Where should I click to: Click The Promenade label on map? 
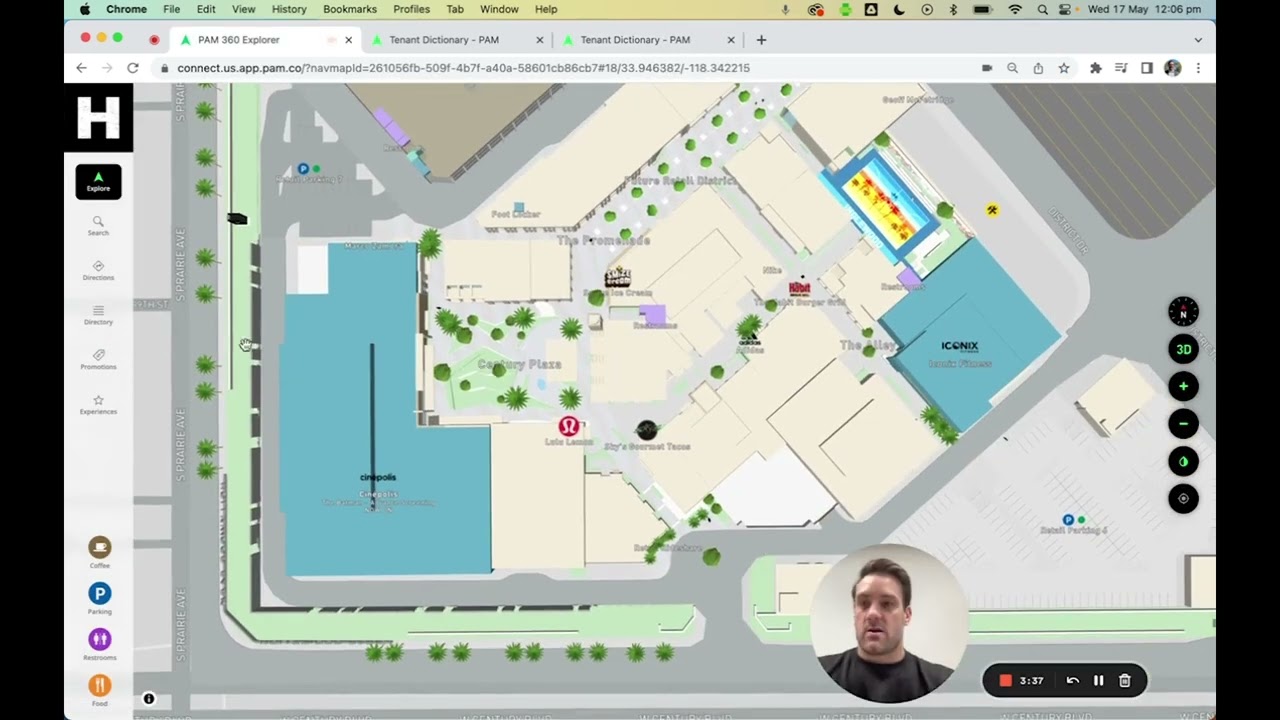(x=603, y=241)
